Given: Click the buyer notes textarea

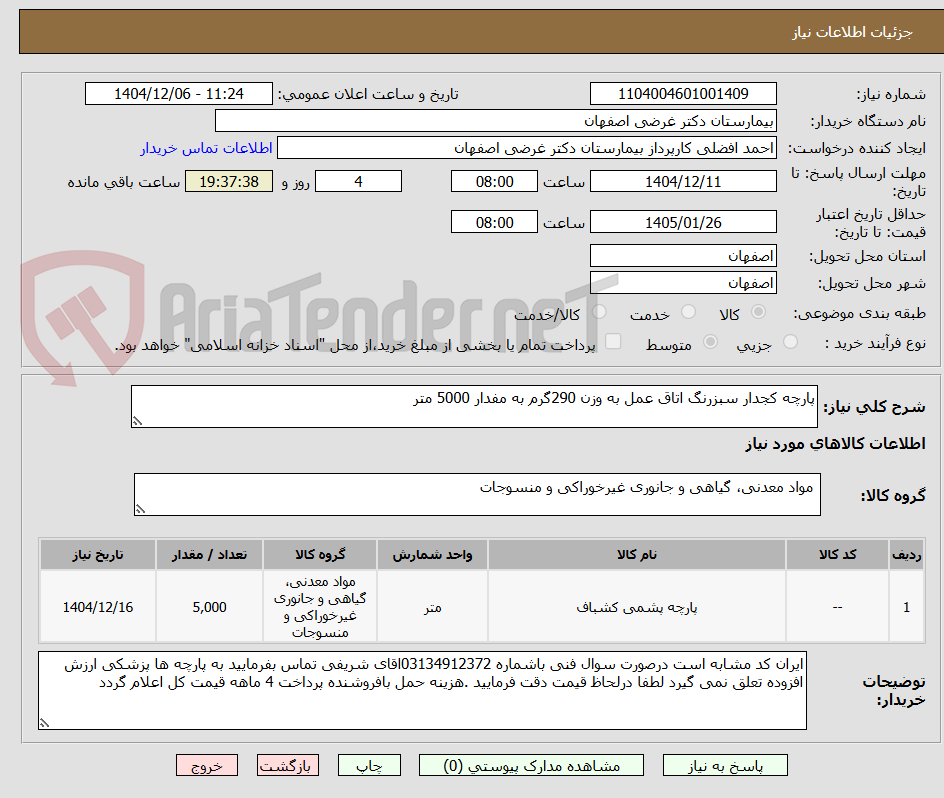Looking at the screenshot, I should 423,690.
